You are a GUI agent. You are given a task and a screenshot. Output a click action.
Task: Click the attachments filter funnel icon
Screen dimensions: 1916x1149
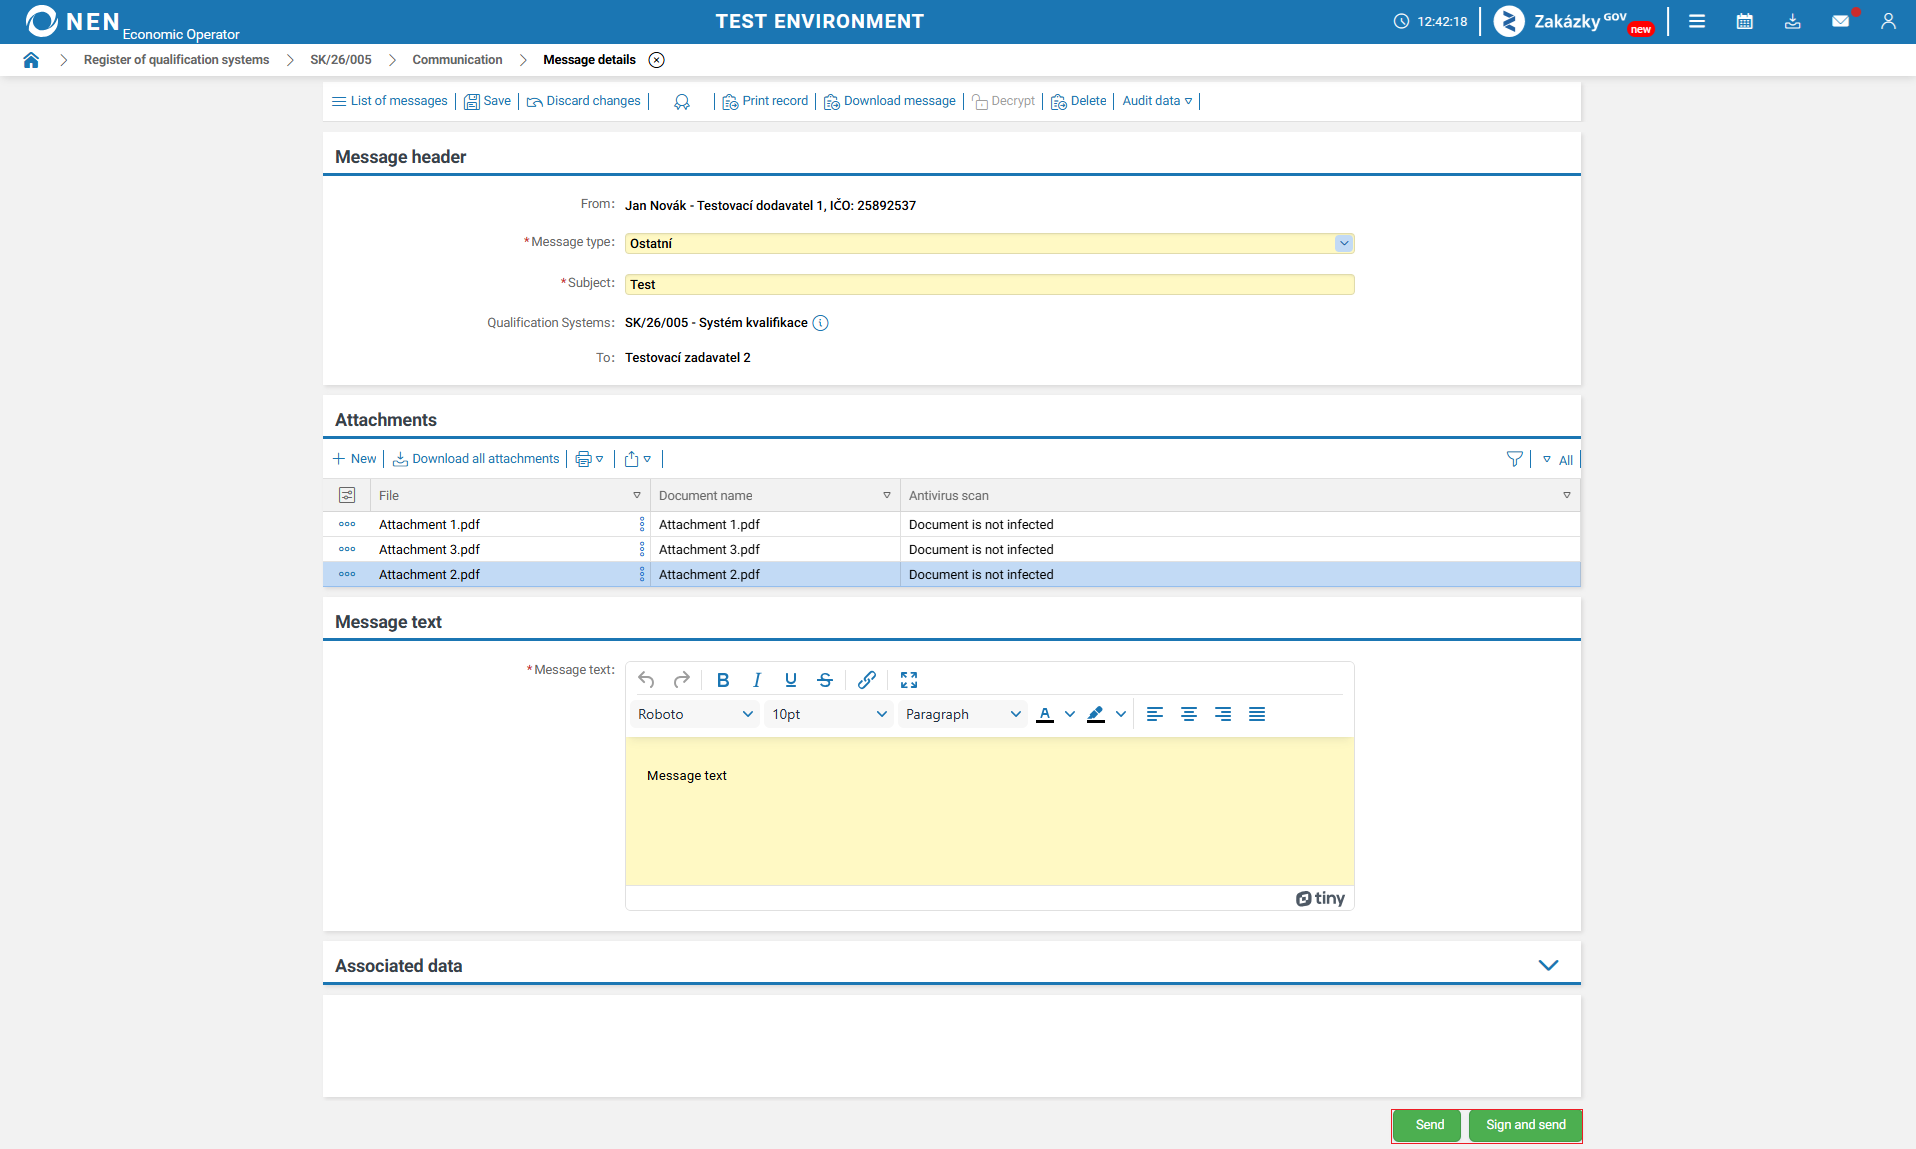pos(1515,459)
